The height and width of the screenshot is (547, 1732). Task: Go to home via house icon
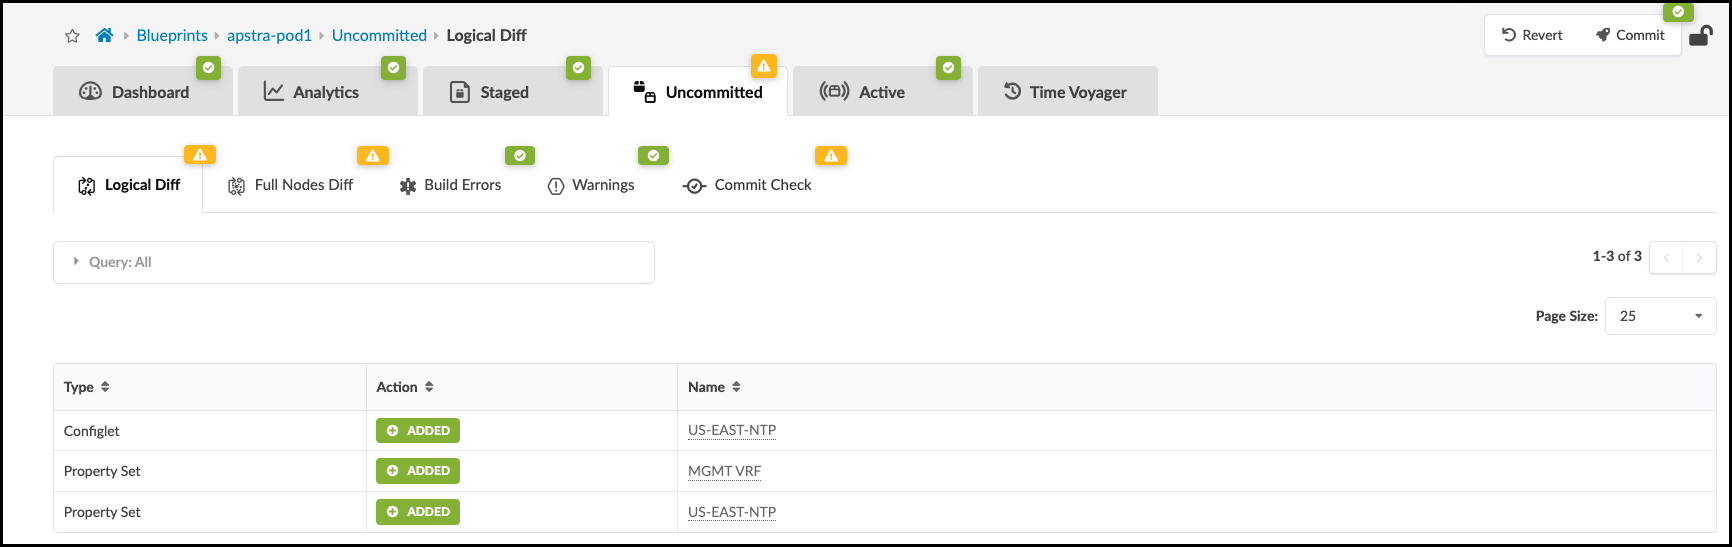pyautogui.click(x=104, y=35)
